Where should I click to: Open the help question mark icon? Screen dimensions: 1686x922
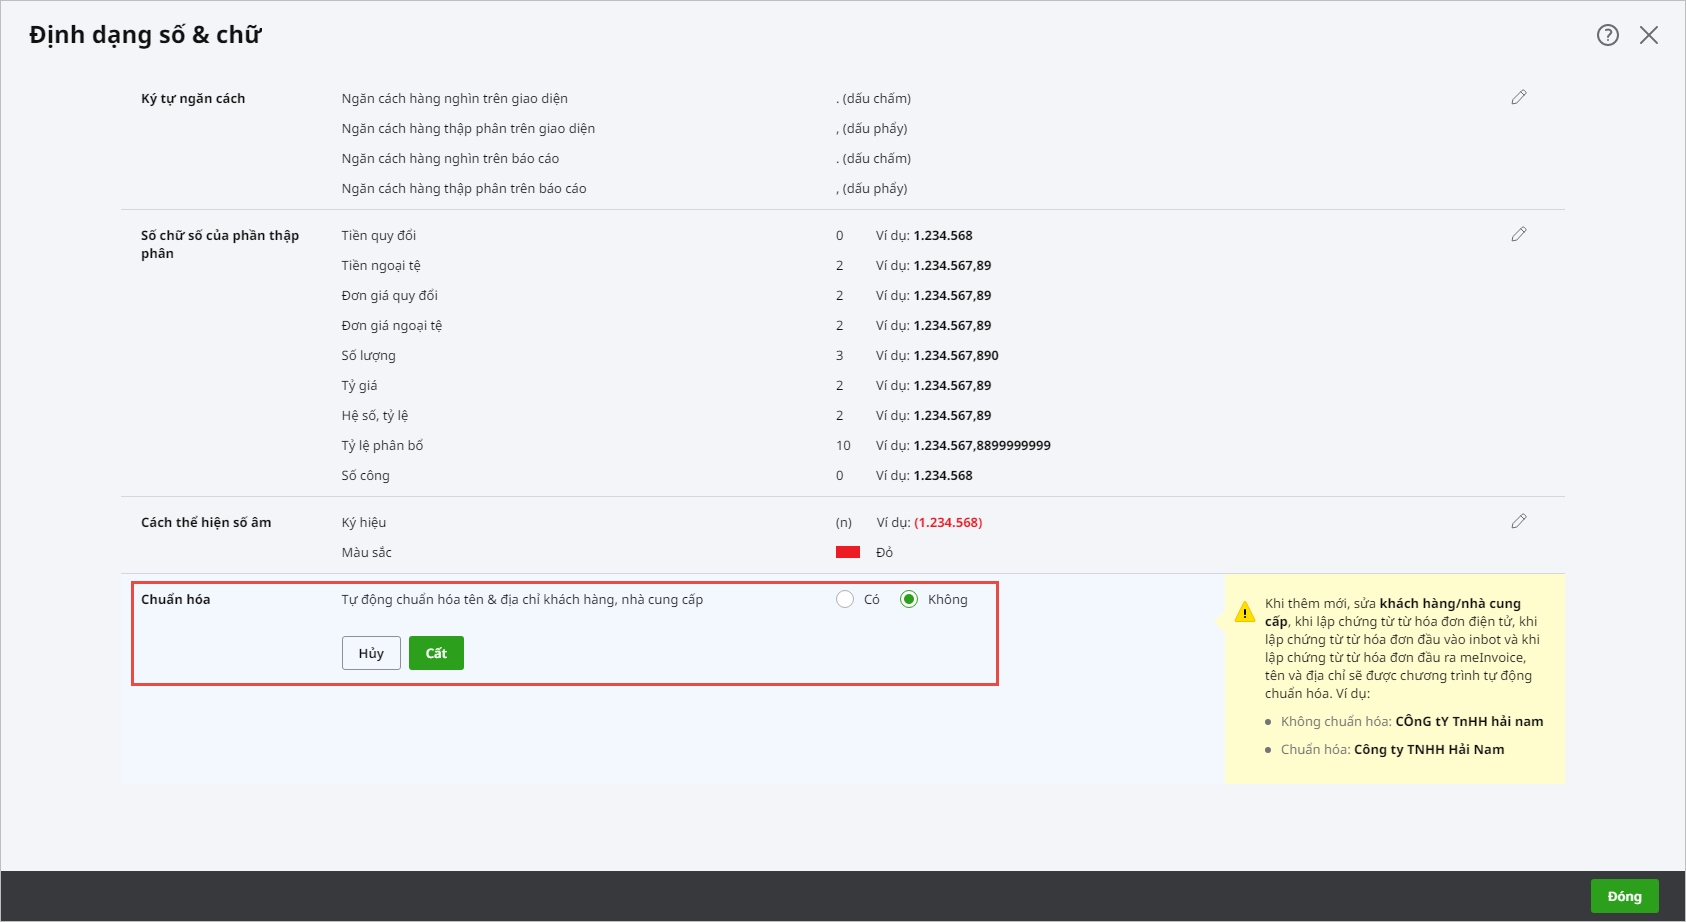(x=1607, y=35)
